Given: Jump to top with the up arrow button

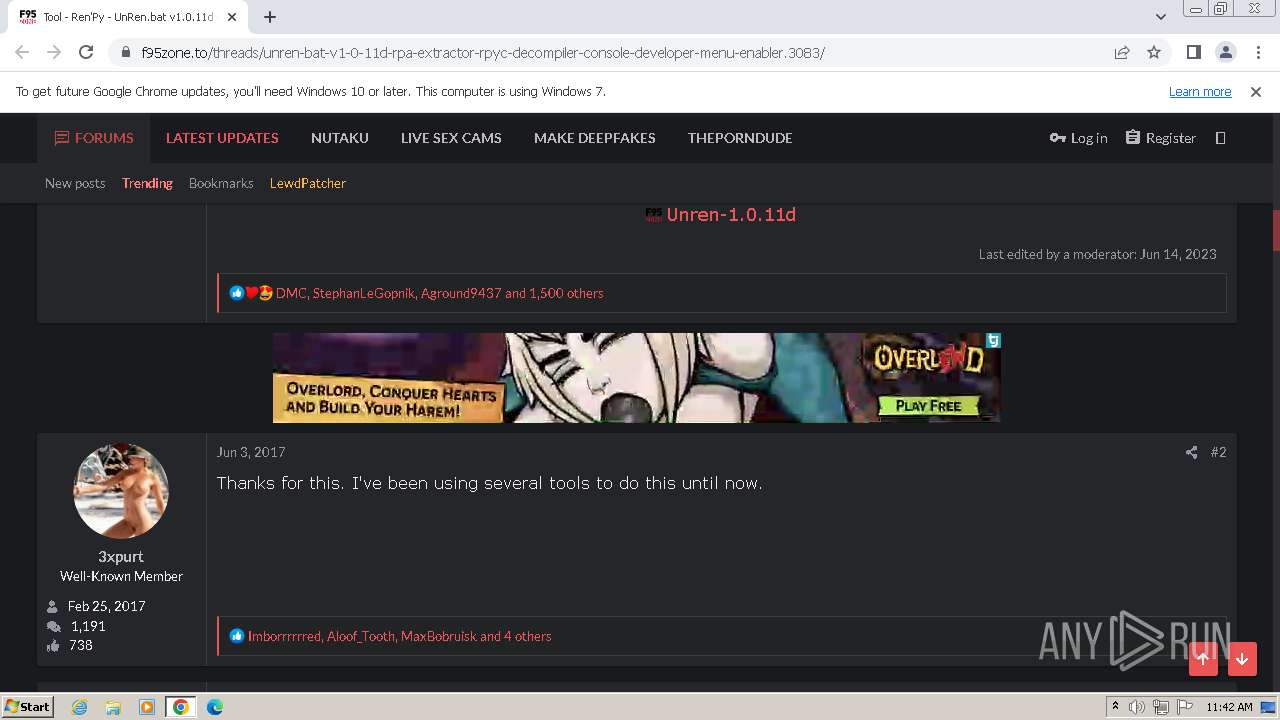Looking at the screenshot, I should coord(1203,658).
